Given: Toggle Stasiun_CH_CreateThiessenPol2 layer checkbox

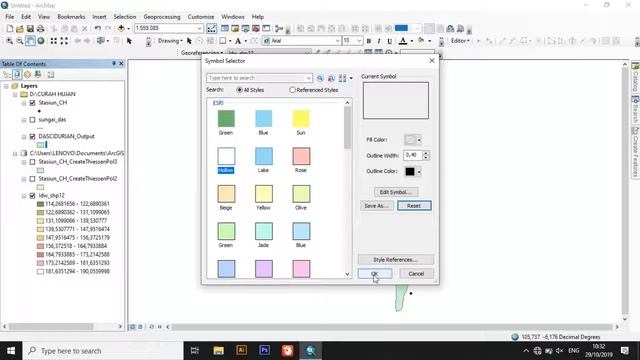Looking at the screenshot, I should [x=33, y=179].
